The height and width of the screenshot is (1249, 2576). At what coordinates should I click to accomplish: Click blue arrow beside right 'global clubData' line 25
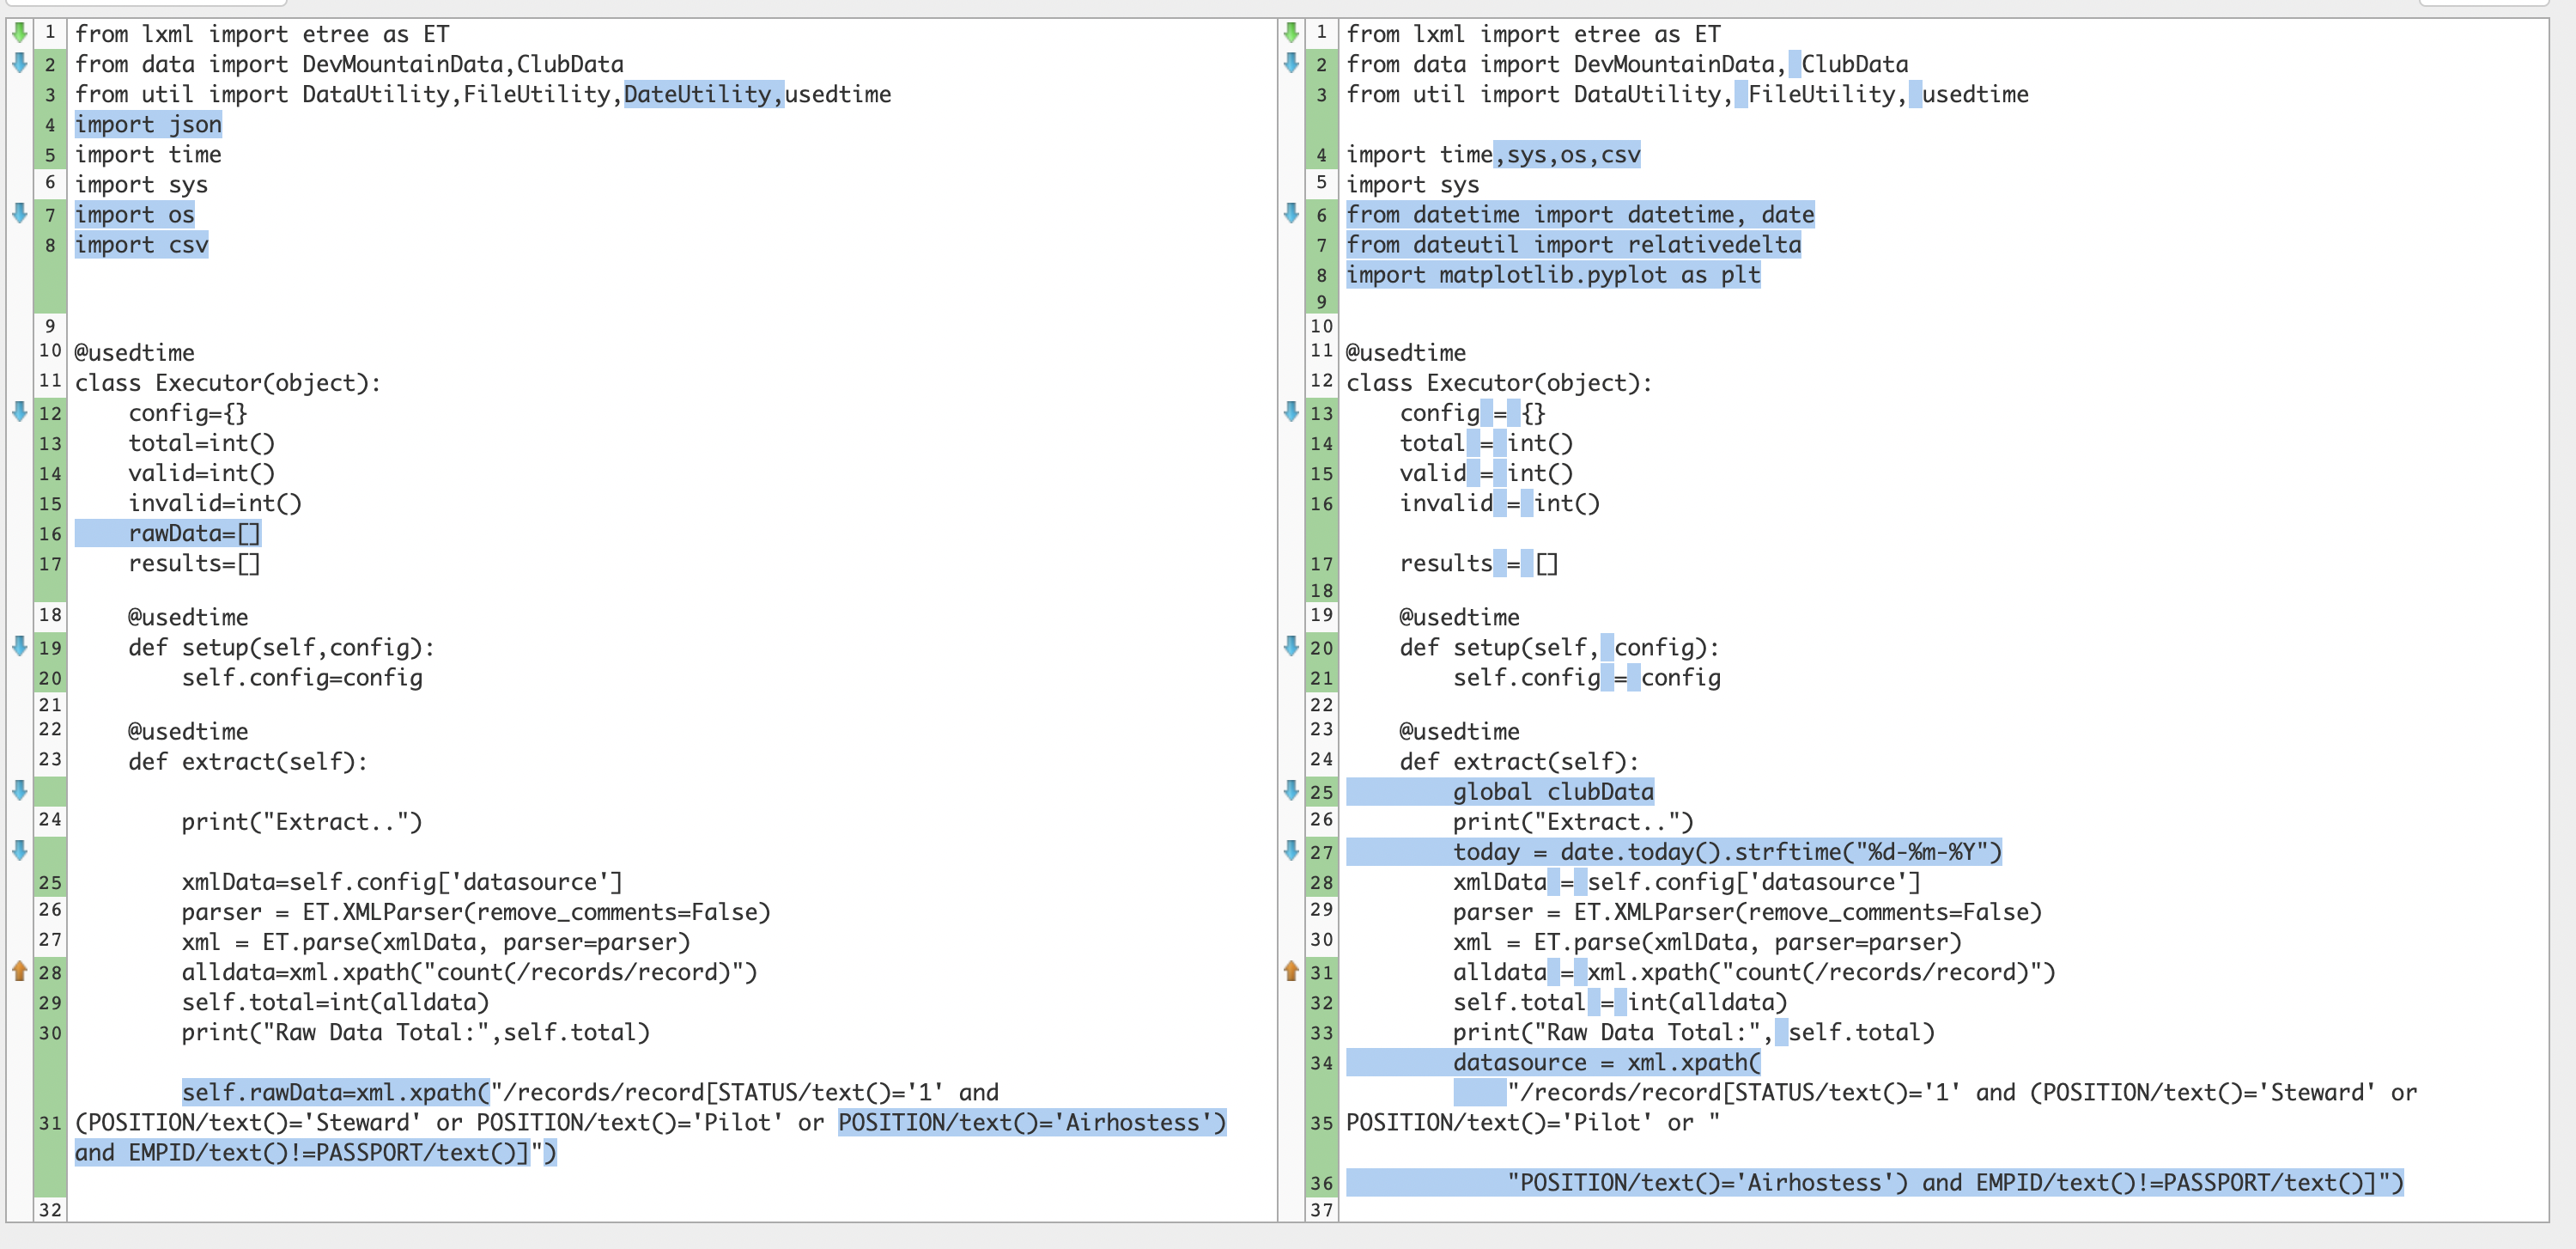(1291, 790)
